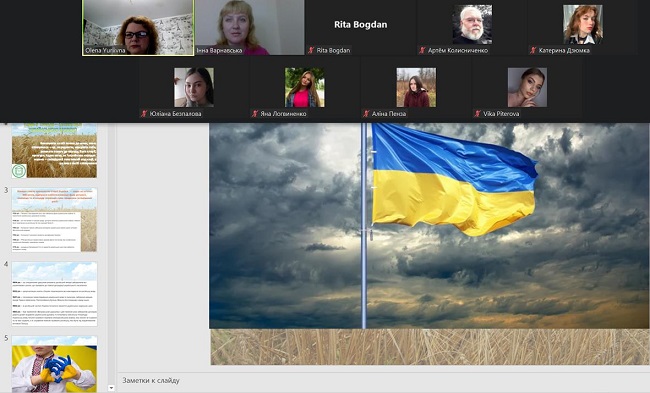The height and width of the screenshot is (393, 650).
Task: Click Rita Bogdan's name tile
Action: [361, 27]
